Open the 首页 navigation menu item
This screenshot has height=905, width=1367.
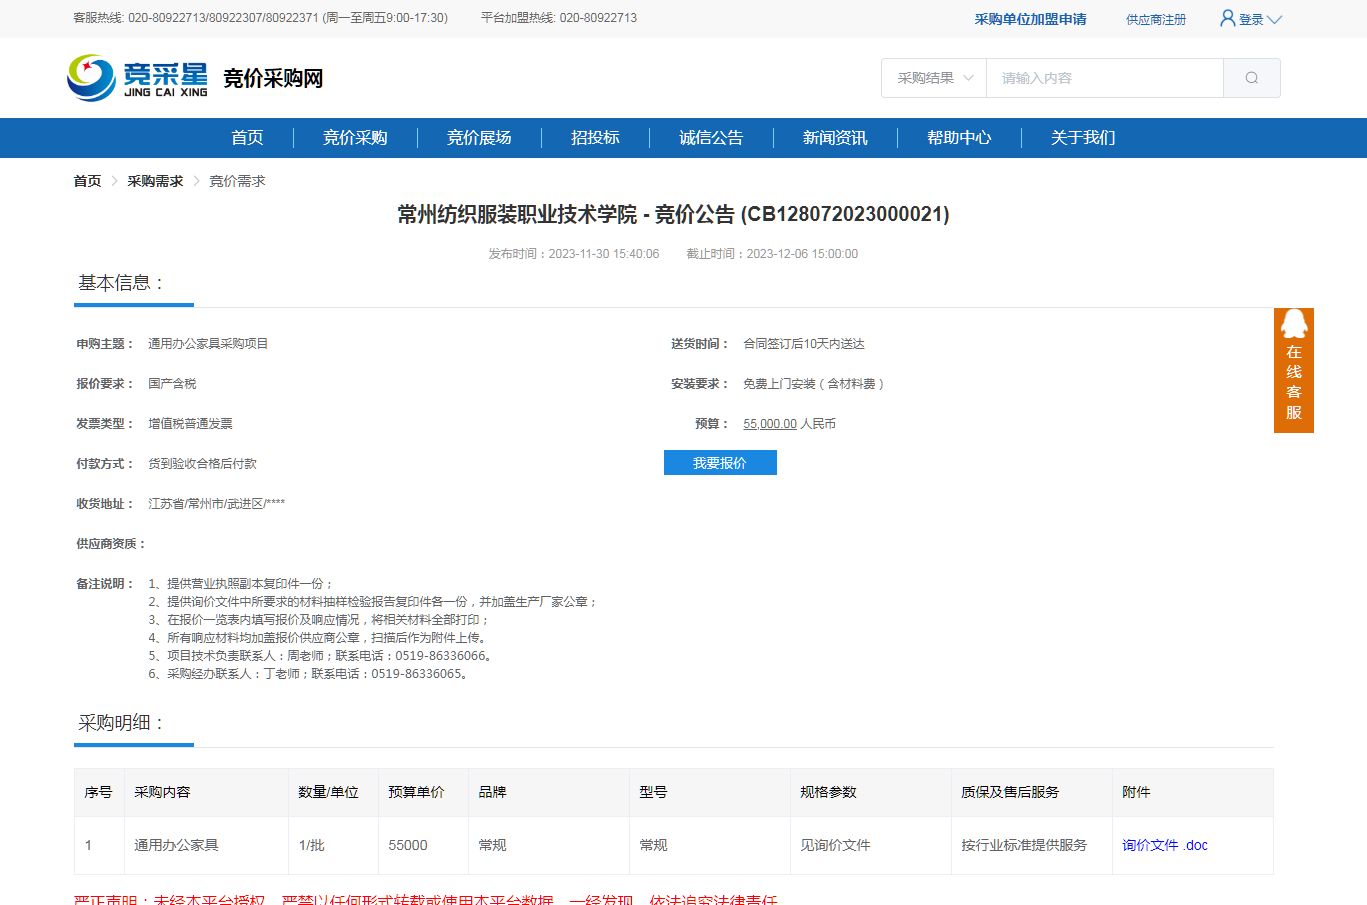247,138
